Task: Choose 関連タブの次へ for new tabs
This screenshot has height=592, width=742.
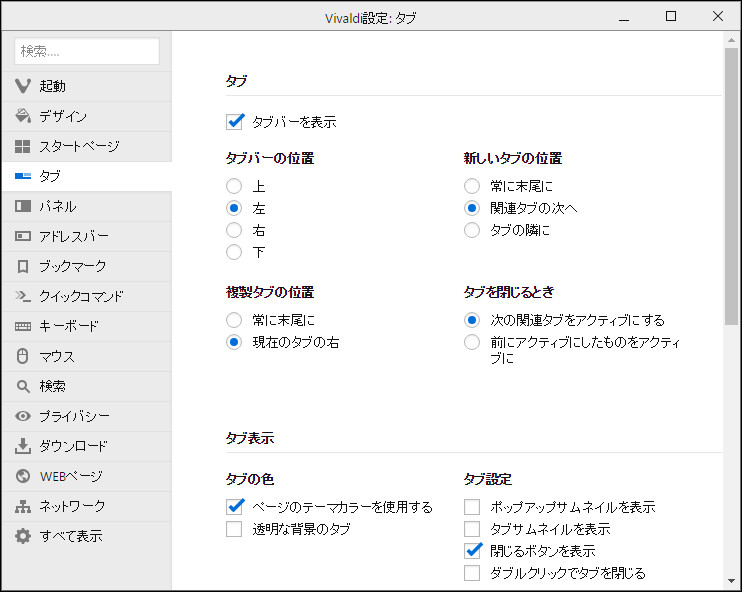Action: click(x=472, y=208)
